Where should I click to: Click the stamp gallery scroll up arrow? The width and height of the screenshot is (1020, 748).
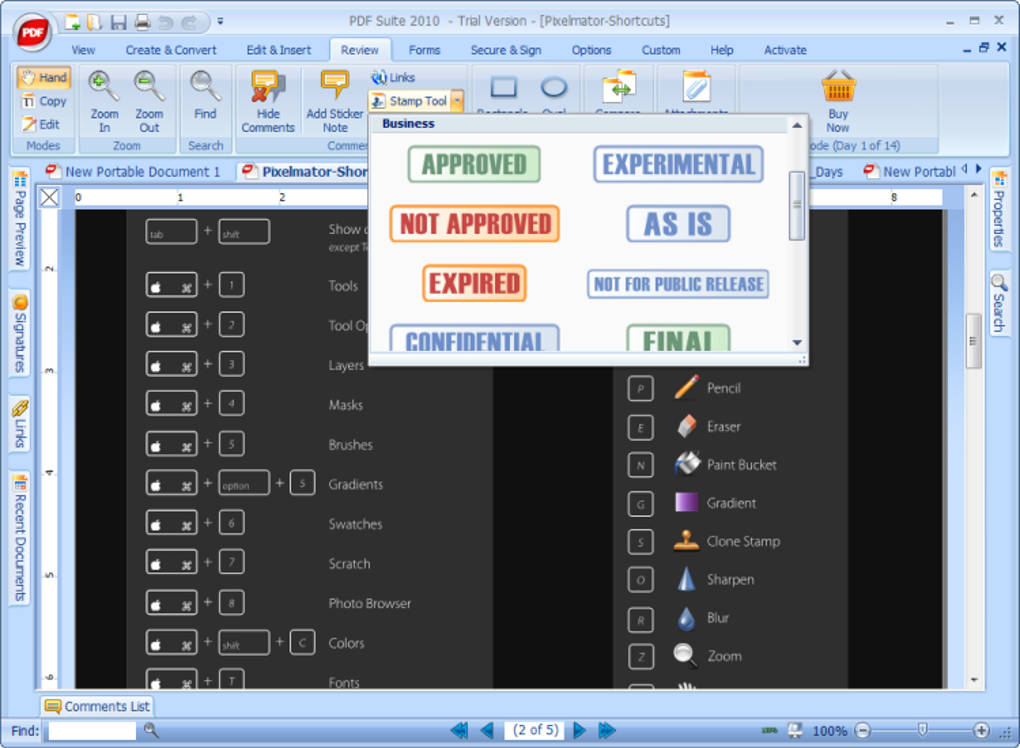pos(797,126)
